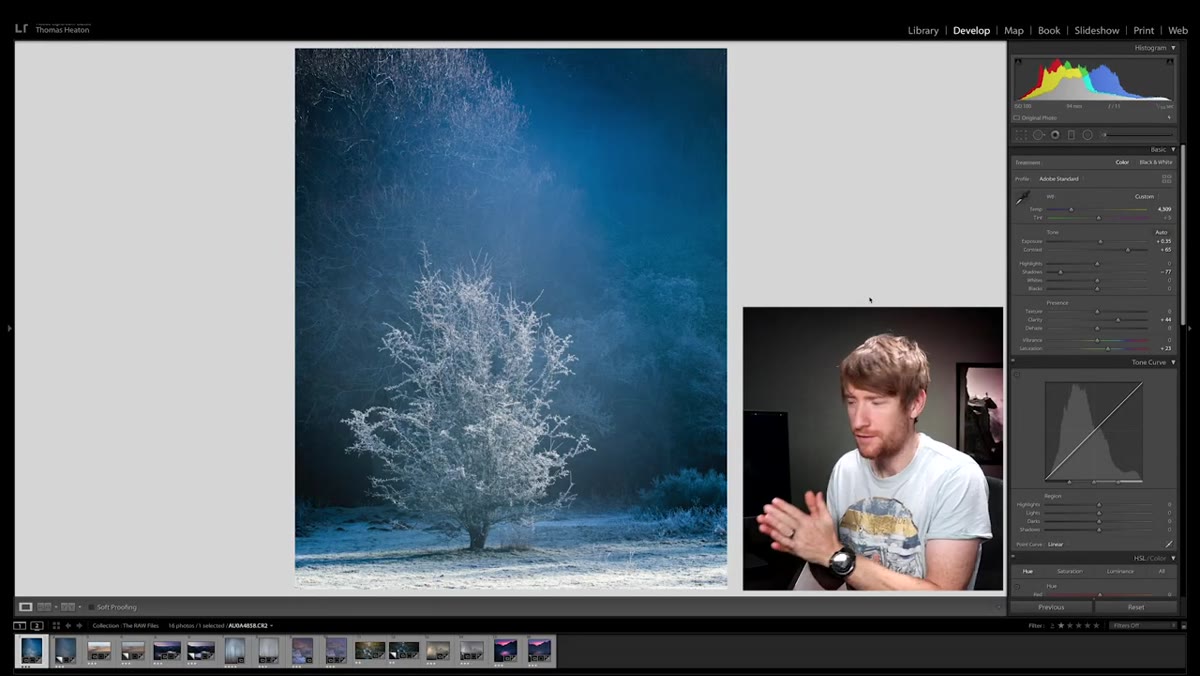This screenshot has width=1200, height=676.
Task: Pick the White Balance Selector eyedropper
Action: [x=1022, y=197]
